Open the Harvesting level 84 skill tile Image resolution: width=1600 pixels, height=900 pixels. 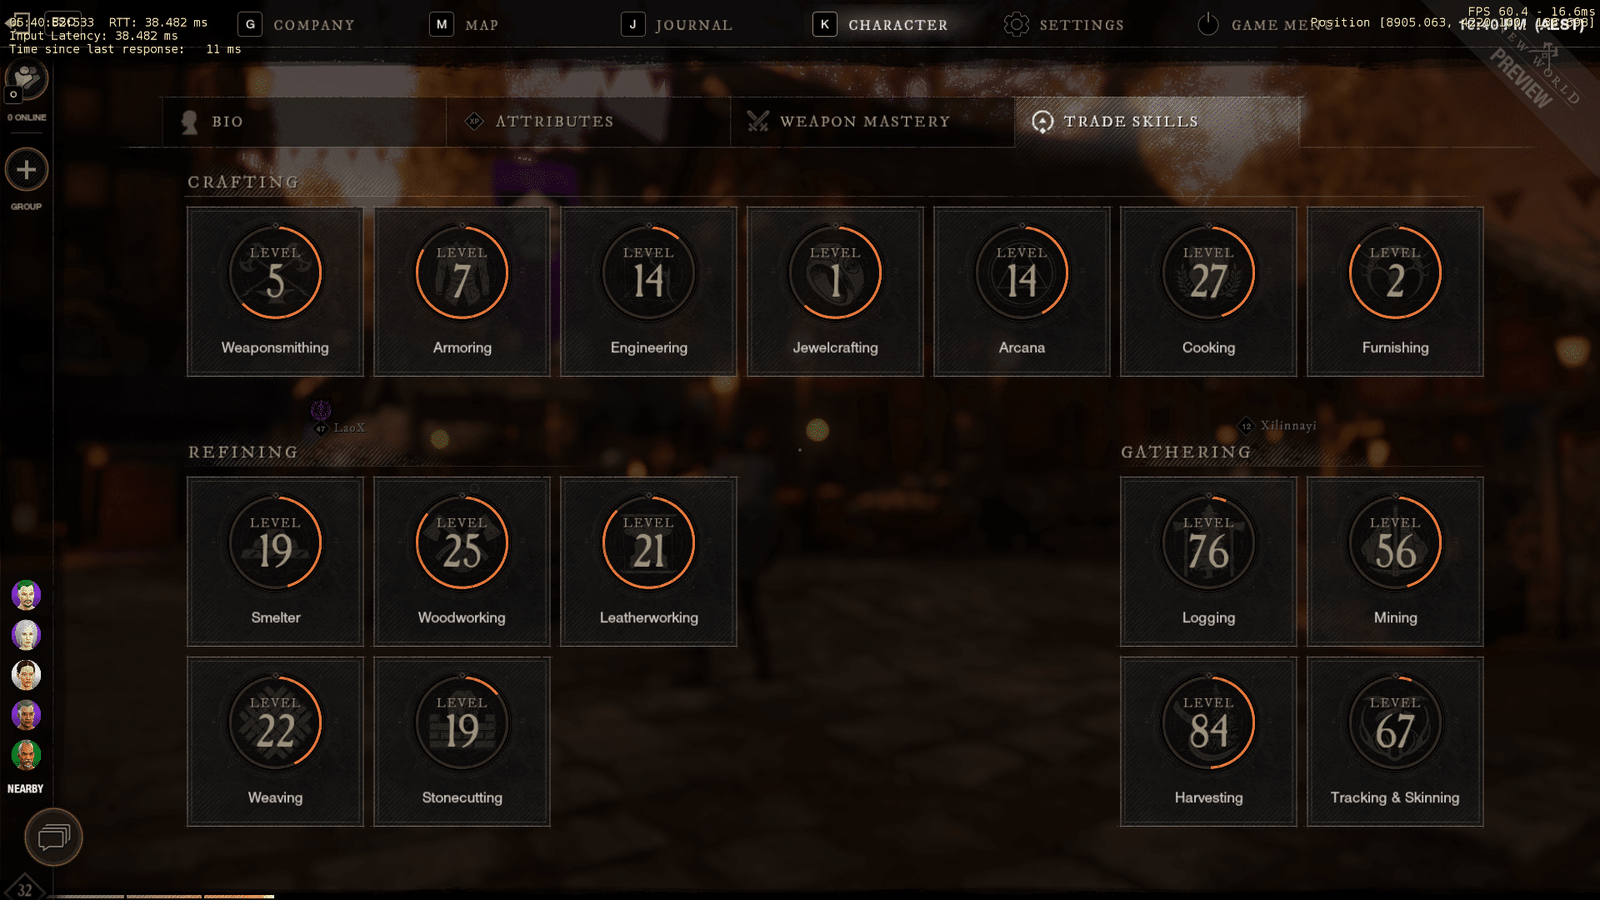click(1208, 742)
